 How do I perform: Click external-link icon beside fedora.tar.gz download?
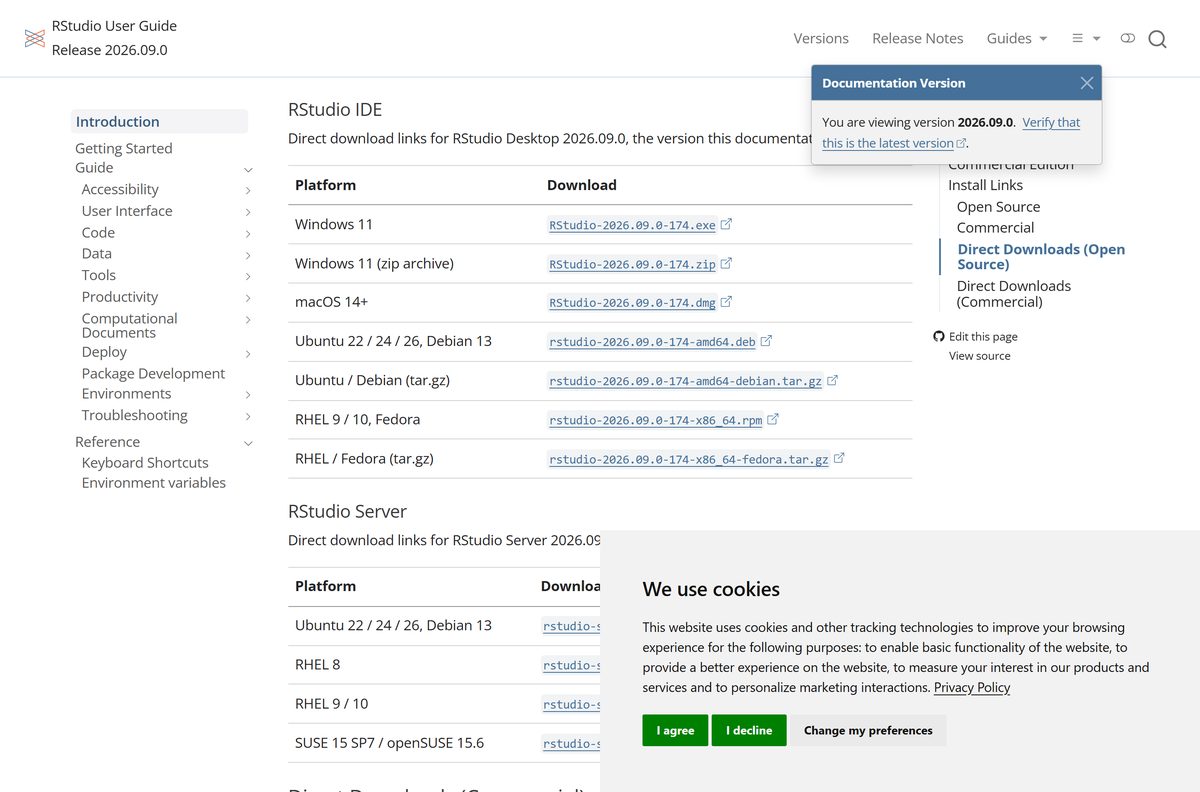click(x=839, y=458)
